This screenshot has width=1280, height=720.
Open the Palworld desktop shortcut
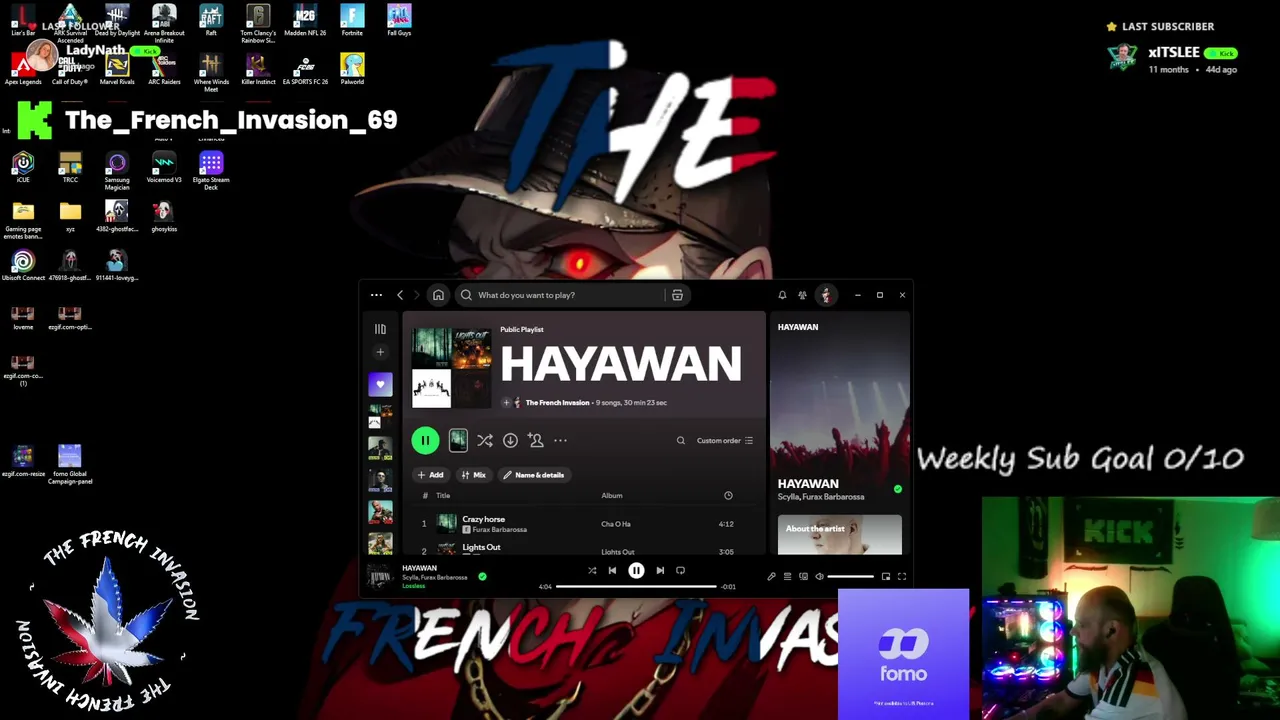pyautogui.click(x=352, y=69)
